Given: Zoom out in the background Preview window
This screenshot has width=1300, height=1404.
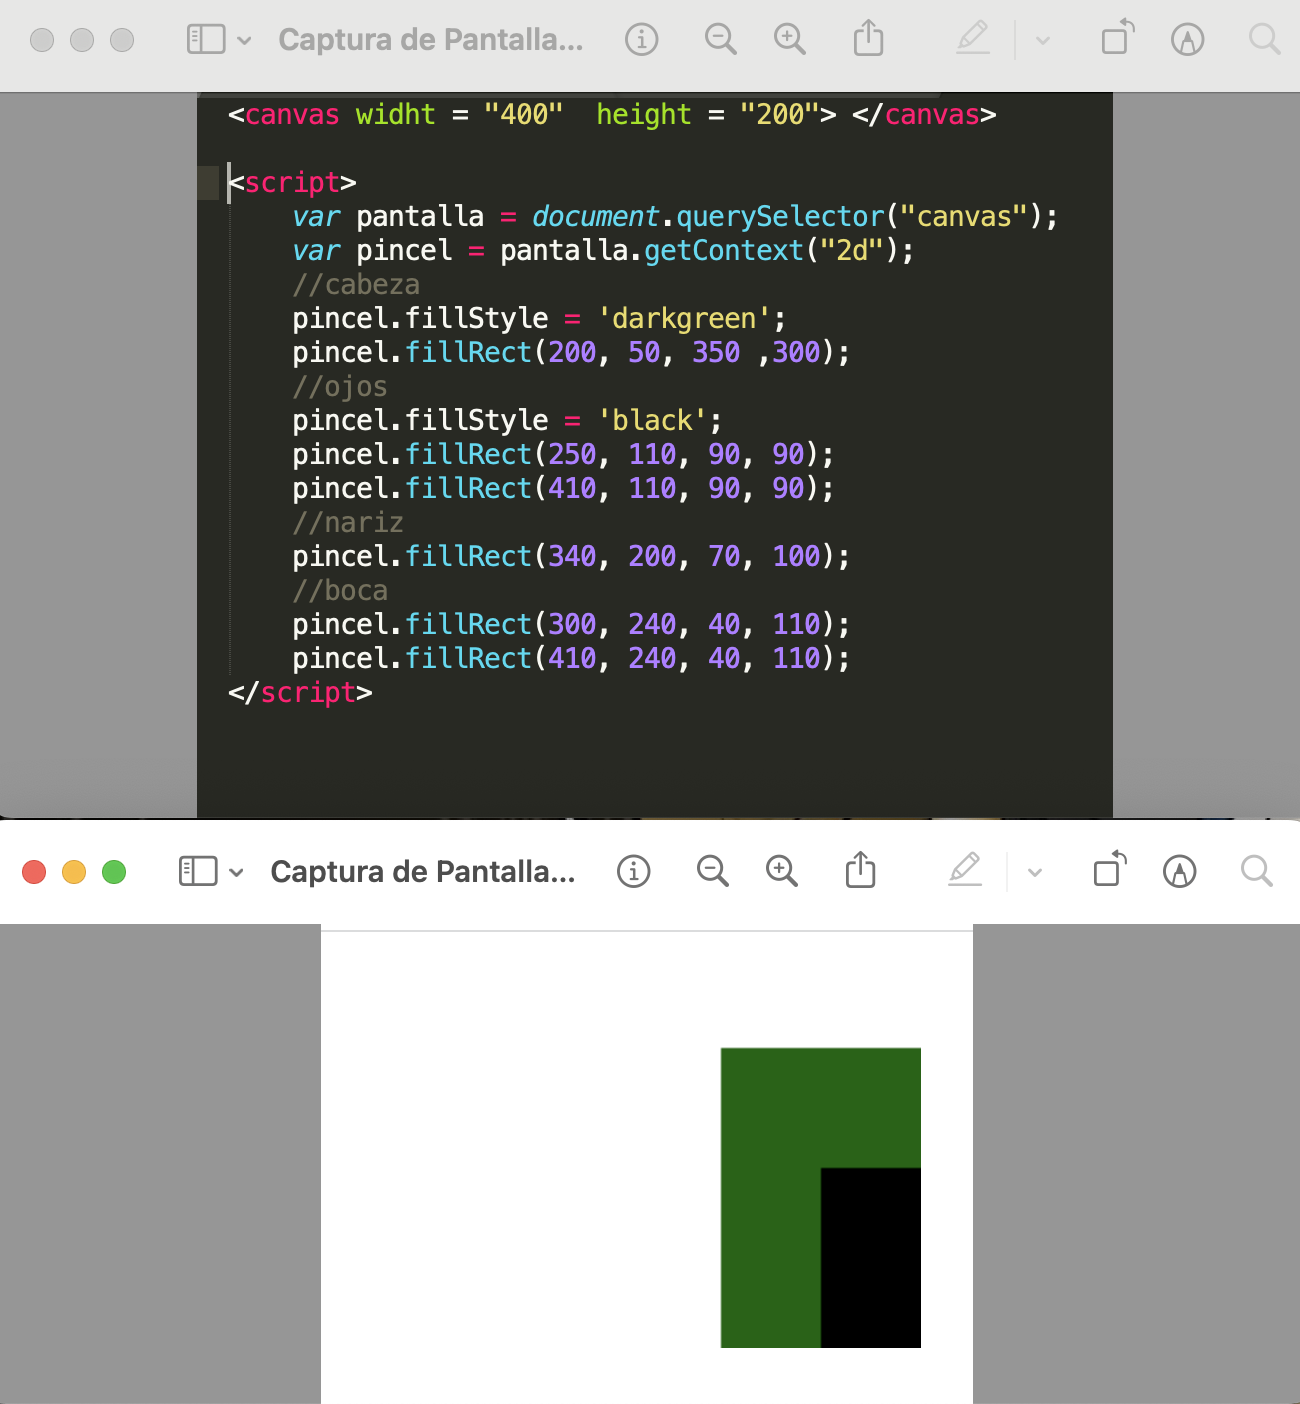Looking at the screenshot, I should pyautogui.click(x=720, y=39).
